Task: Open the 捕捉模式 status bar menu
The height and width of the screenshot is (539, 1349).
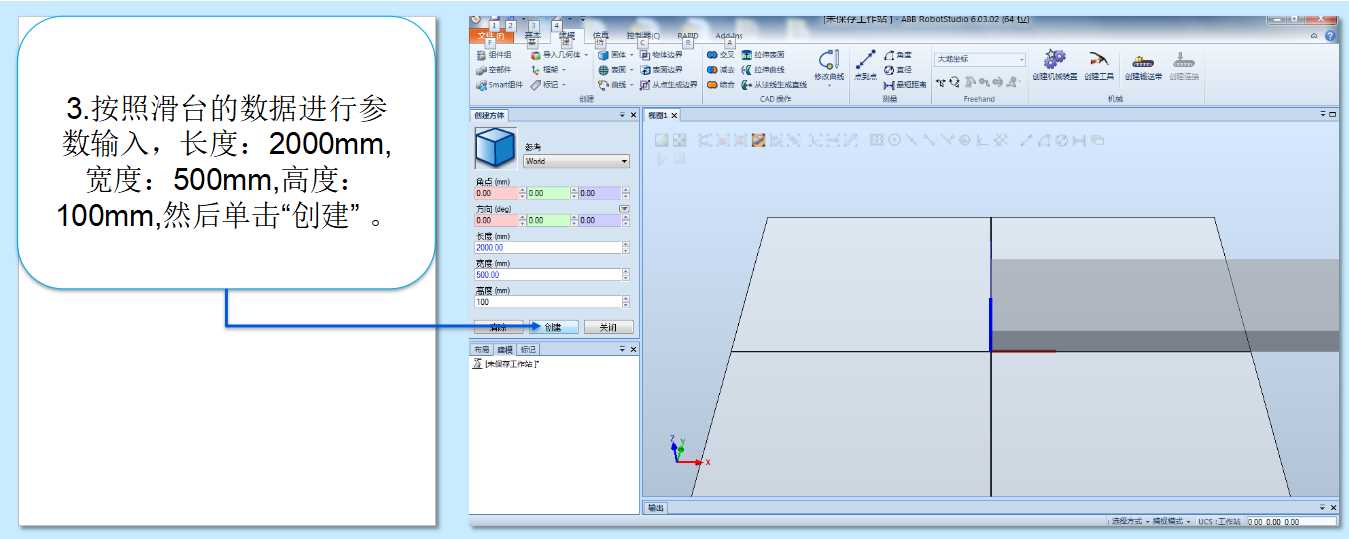Action: pyautogui.click(x=1171, y=522)
